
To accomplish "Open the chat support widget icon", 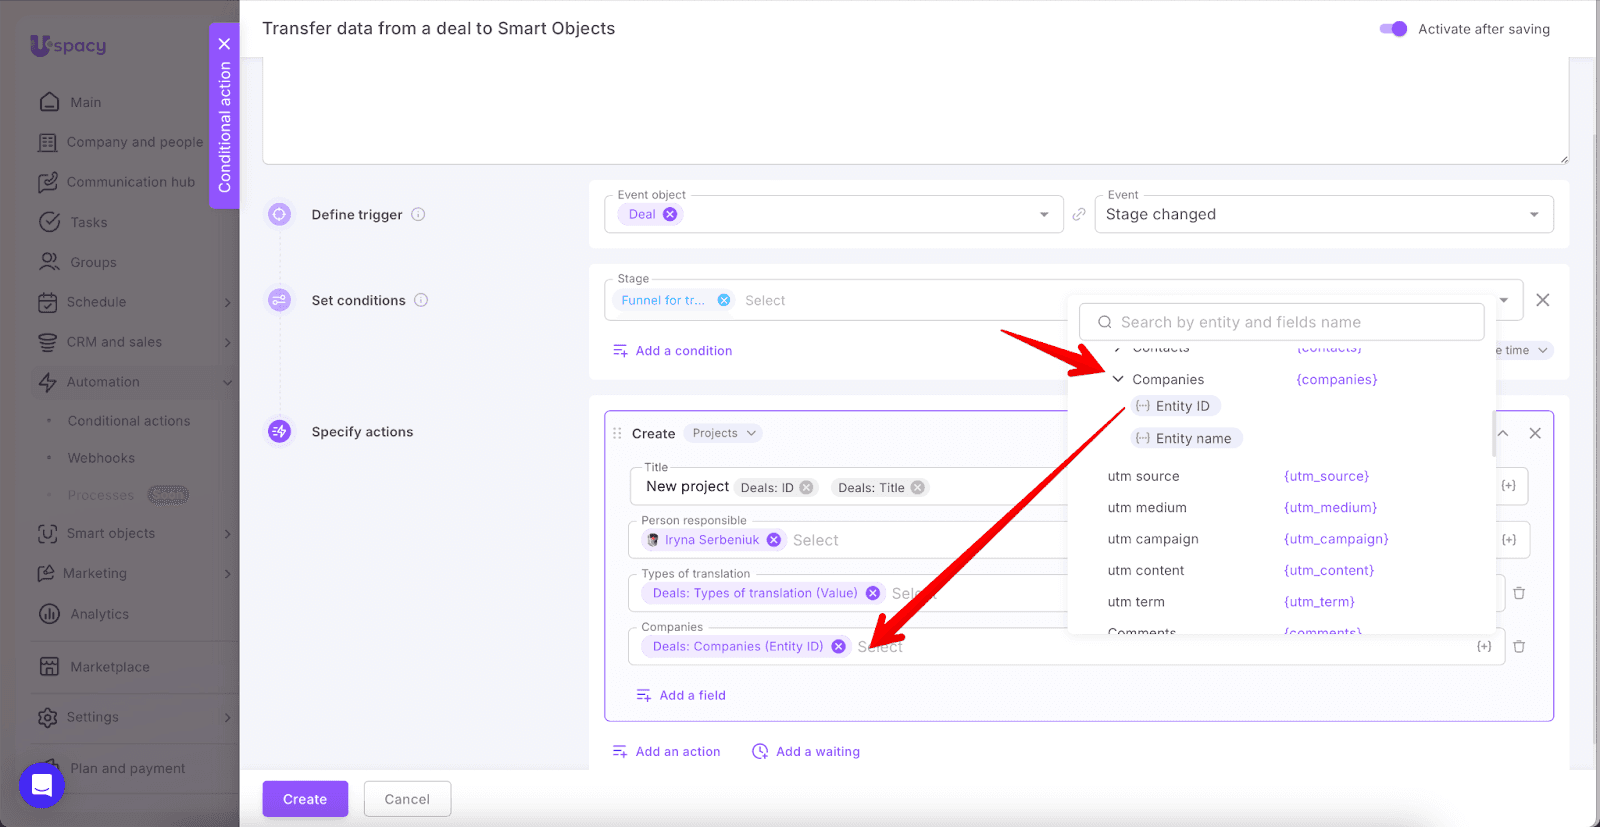I will pyautogui.click(x=42, y=785).
